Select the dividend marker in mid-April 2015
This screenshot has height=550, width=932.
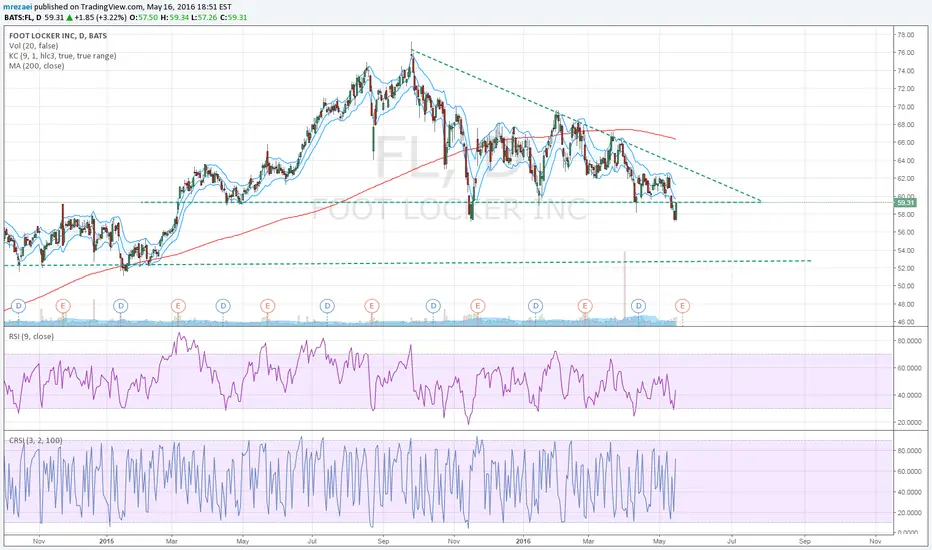click(x=223, y=306)
